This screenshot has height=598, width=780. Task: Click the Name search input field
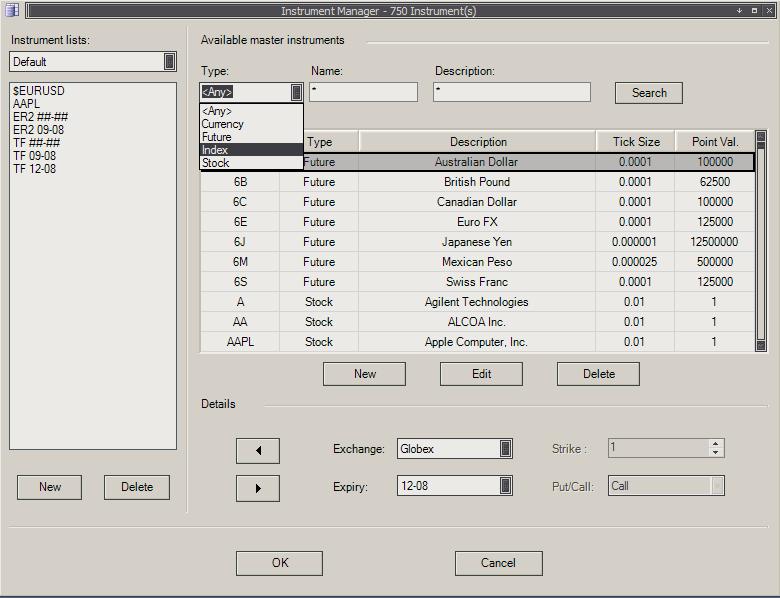tap(363, 92)
